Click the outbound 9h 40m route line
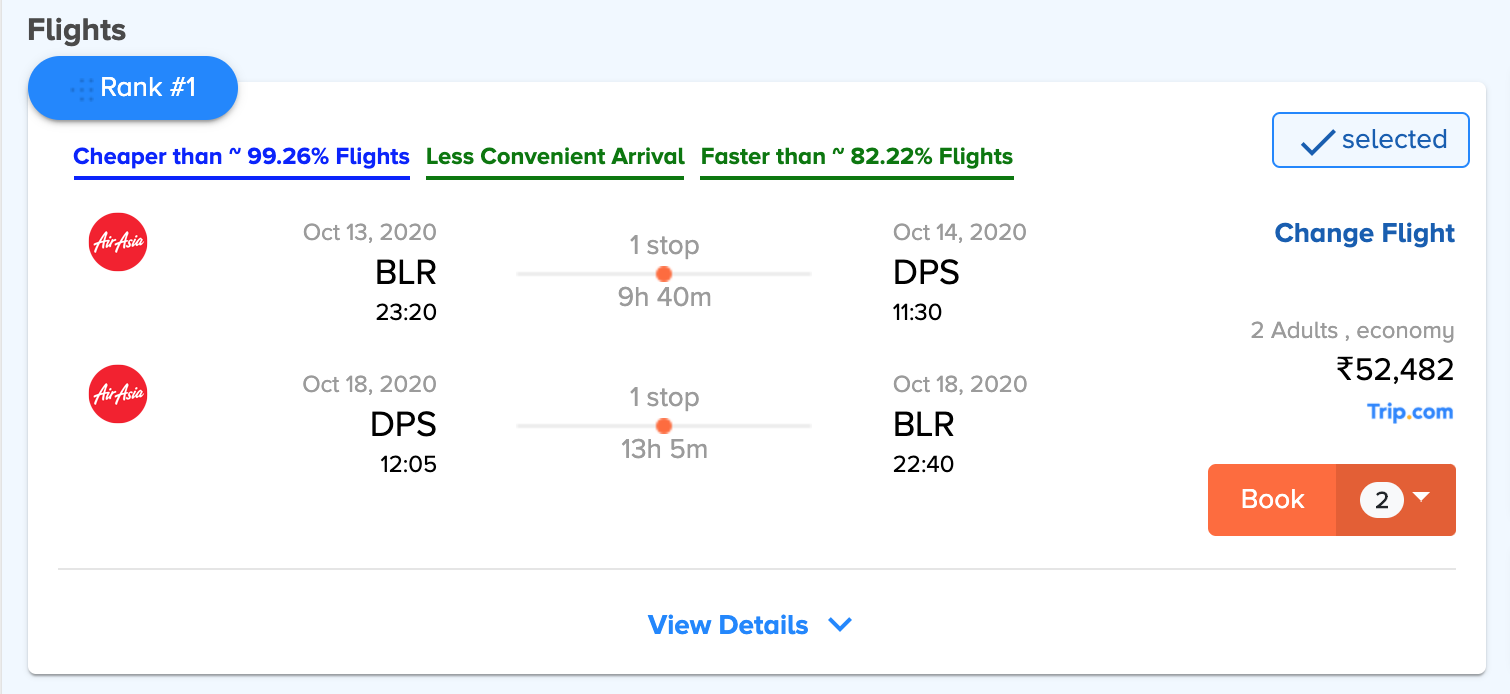 663,273
